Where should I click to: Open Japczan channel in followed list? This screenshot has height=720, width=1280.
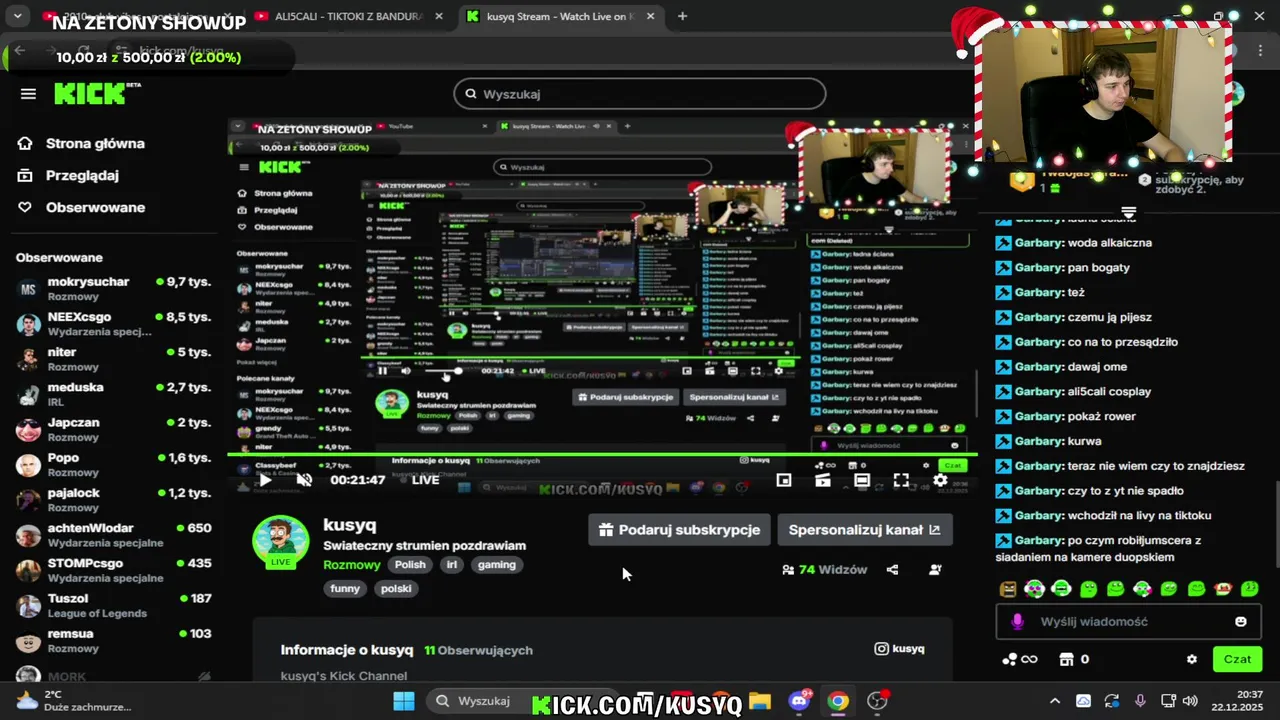114,430
